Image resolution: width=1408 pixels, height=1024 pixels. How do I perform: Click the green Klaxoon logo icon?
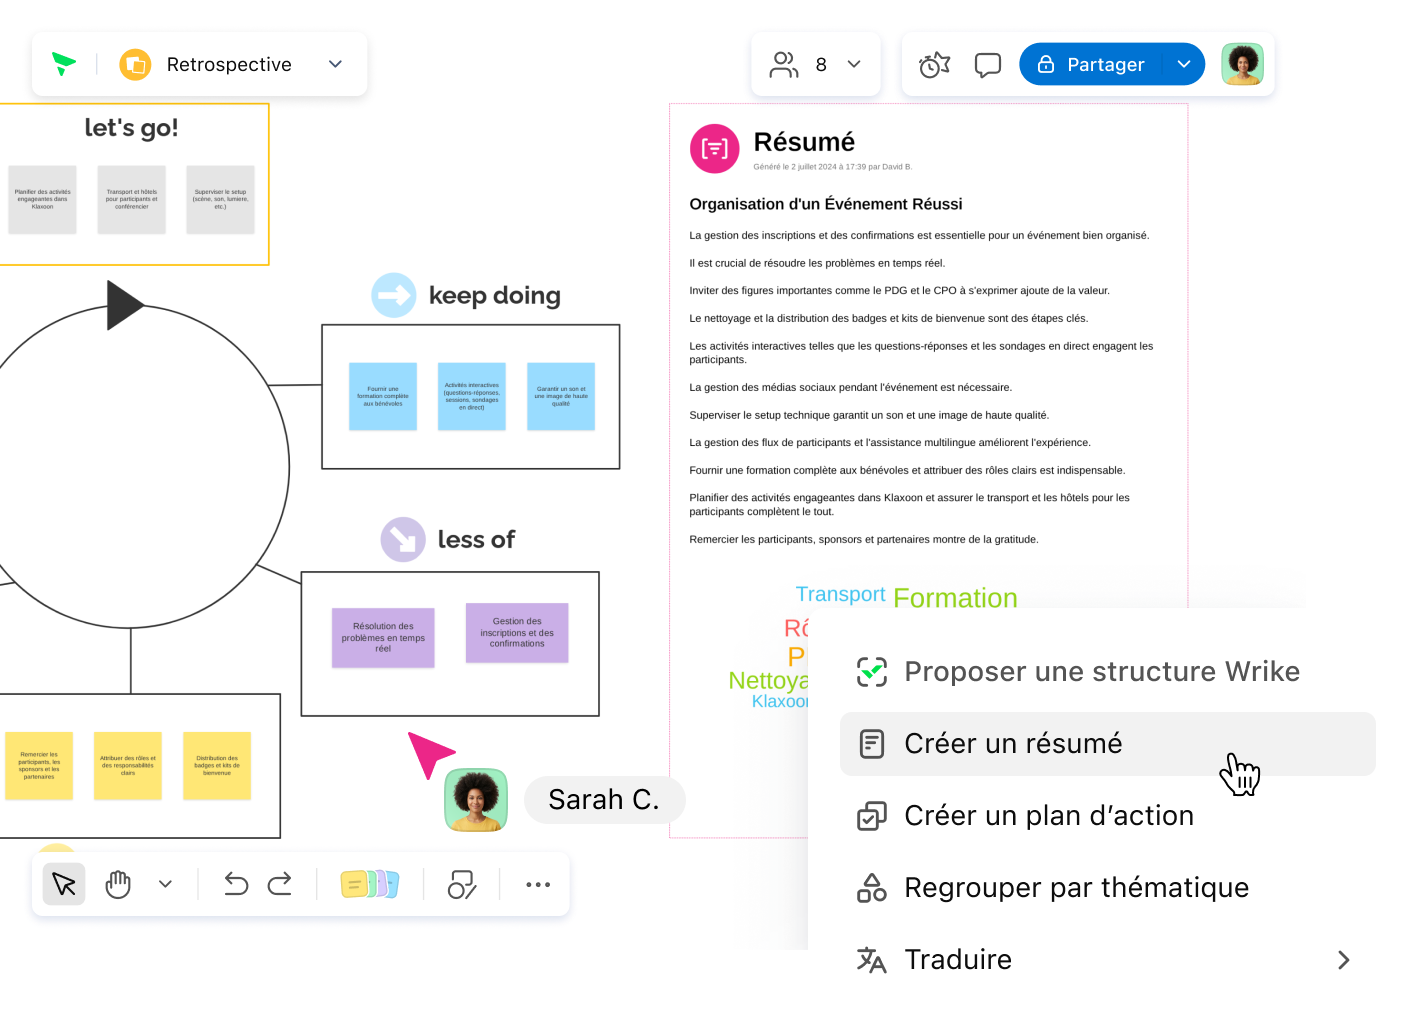(x=64, y=64)
